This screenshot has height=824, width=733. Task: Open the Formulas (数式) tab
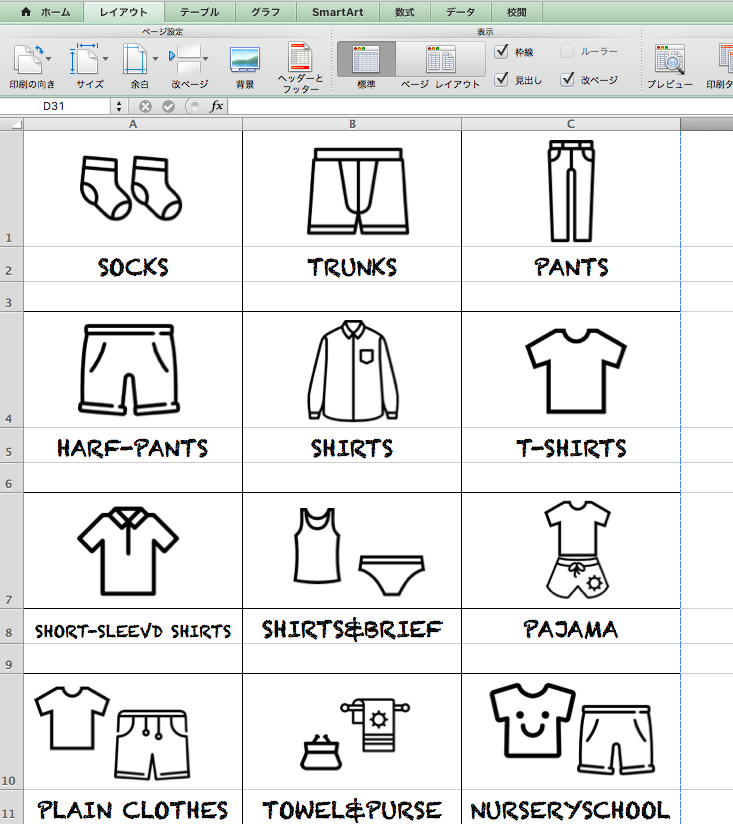tap(404, 12)
